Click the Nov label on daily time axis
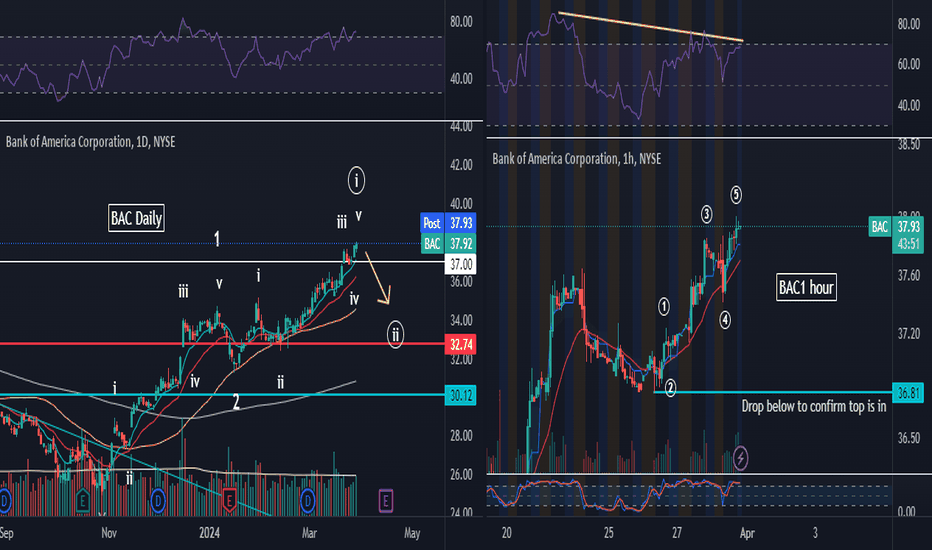Image resolution: width=932 pixels, height=550 pixels. click(x=109, y=533)
